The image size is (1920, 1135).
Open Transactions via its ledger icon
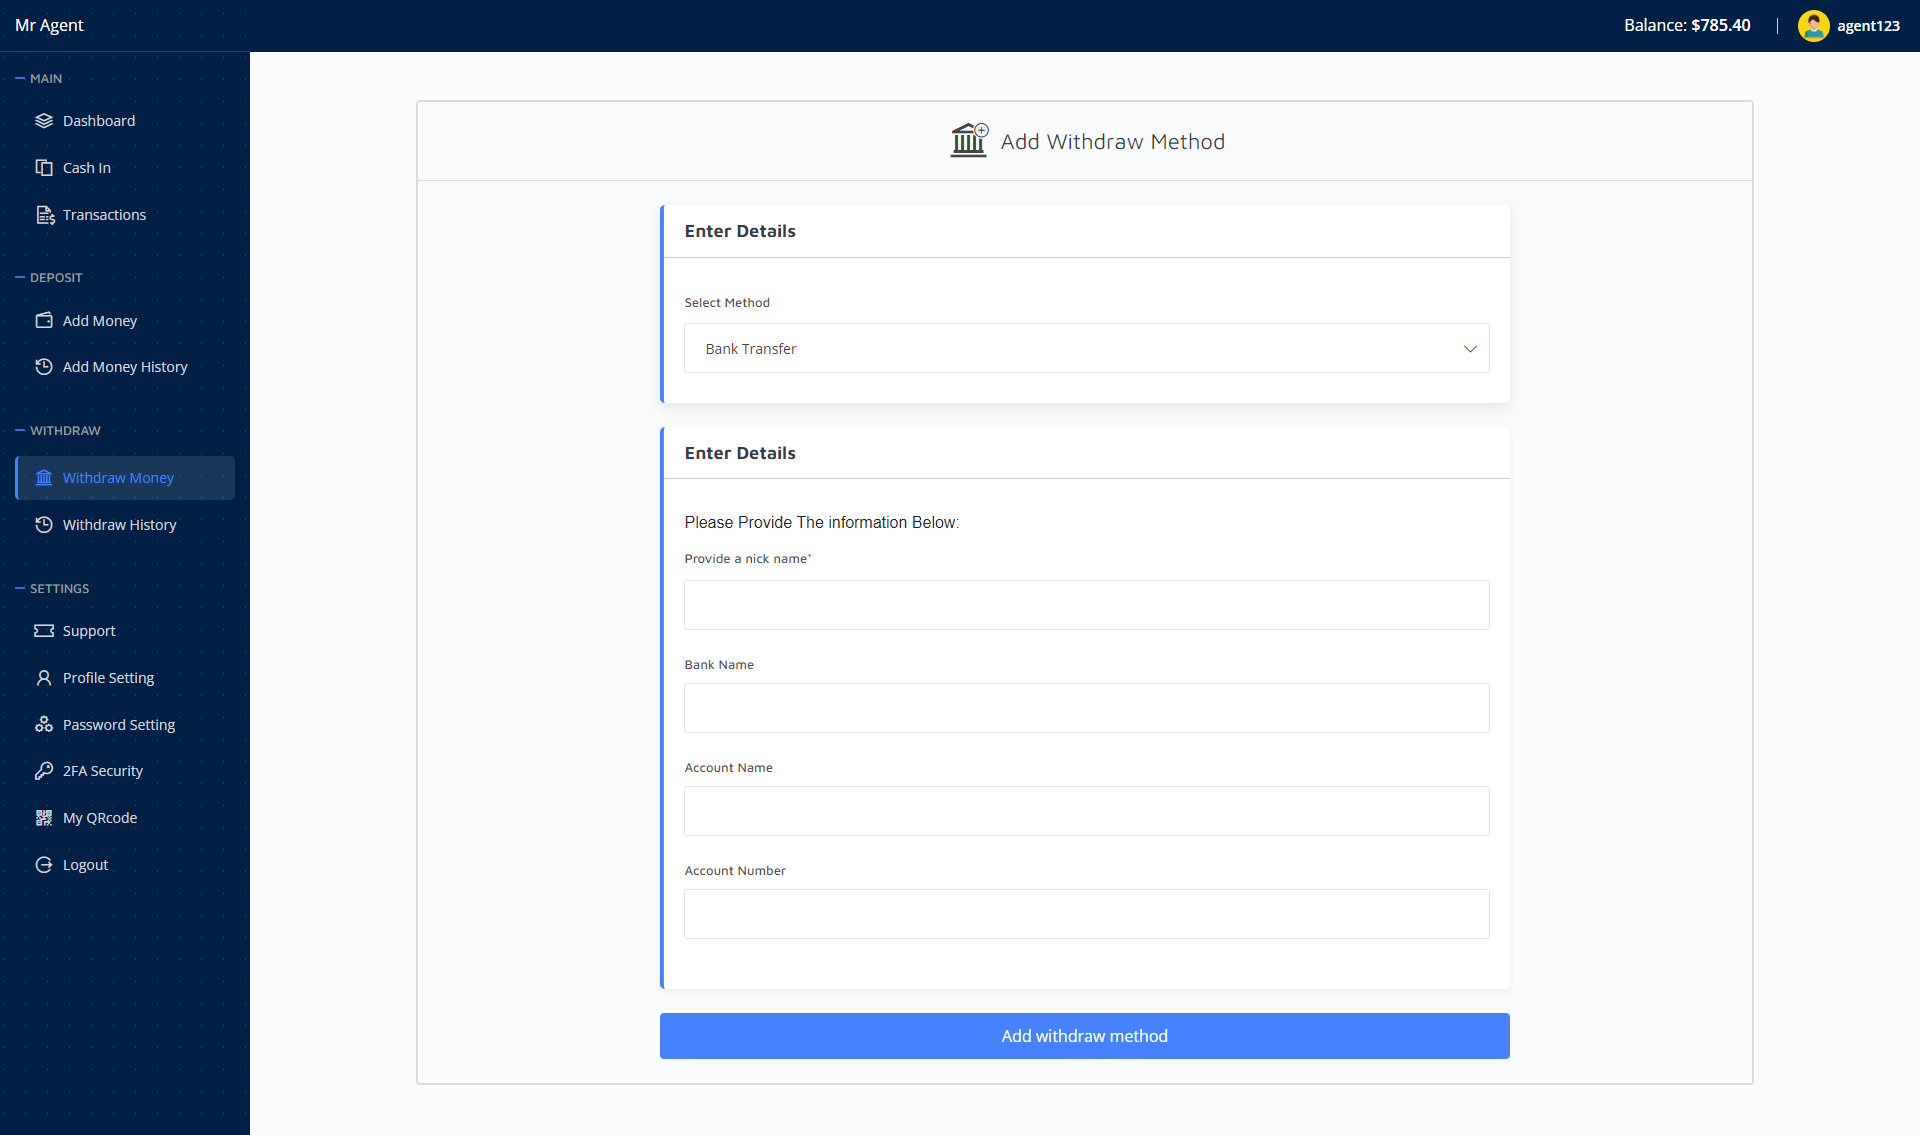[x=44, y=214]
